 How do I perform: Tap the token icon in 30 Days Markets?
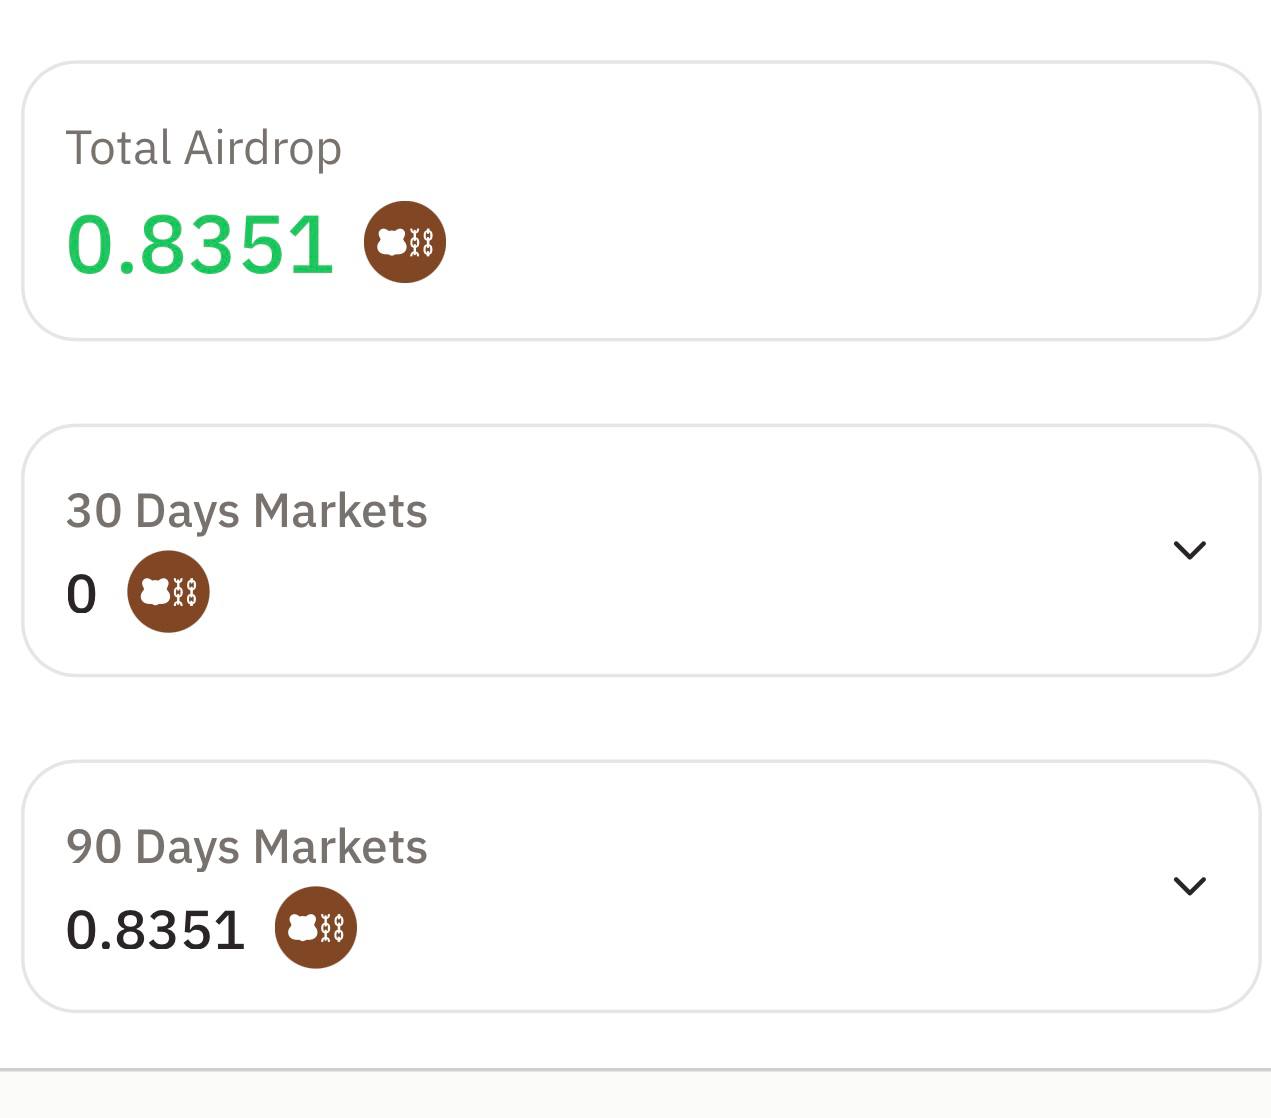pyautogui.click(x=168, y=592)
